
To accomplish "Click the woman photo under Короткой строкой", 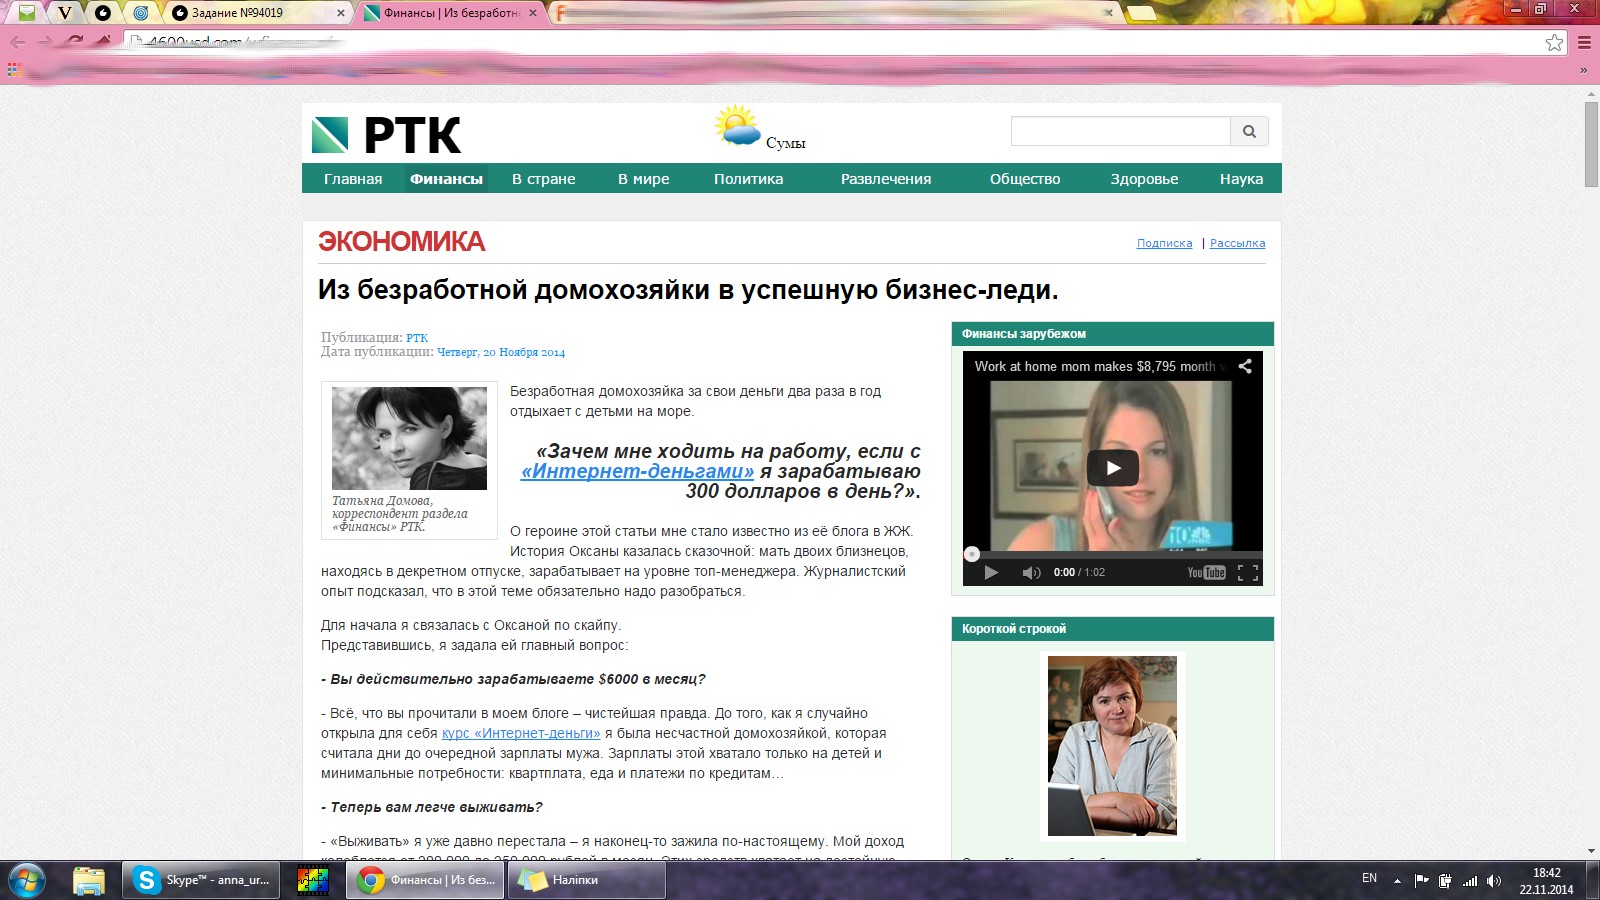I will (1112, 746).
